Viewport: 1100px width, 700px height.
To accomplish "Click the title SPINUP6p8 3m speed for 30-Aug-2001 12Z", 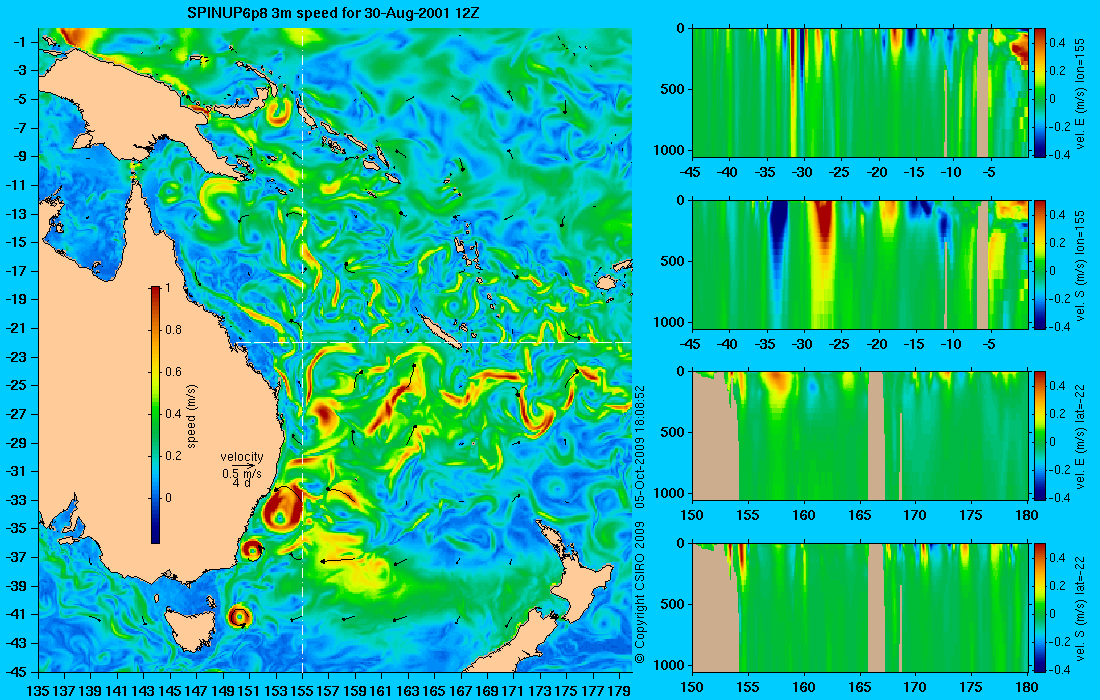I will (333, 13).
